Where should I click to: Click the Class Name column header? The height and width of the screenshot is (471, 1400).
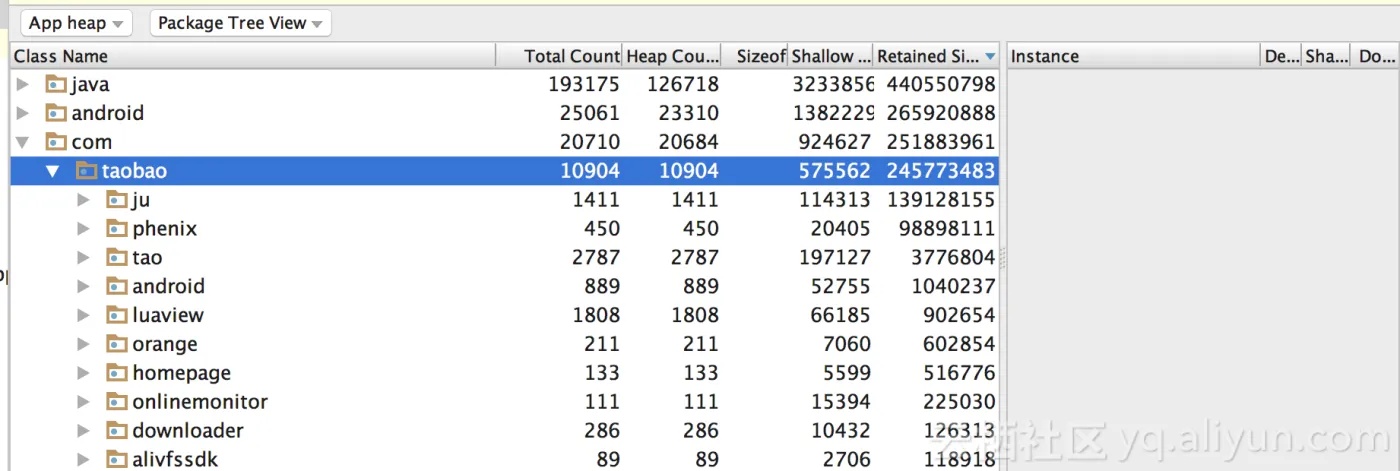(x=253, y=56)
